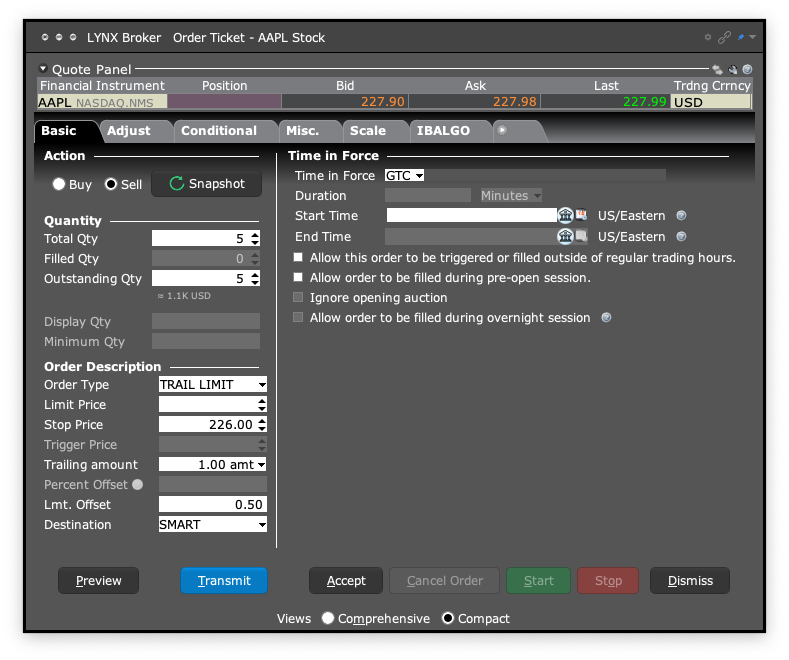Viewport: 789px width, 660px height.
Task: Open the Order Type dropdown
Action: [x=213, y=385]
